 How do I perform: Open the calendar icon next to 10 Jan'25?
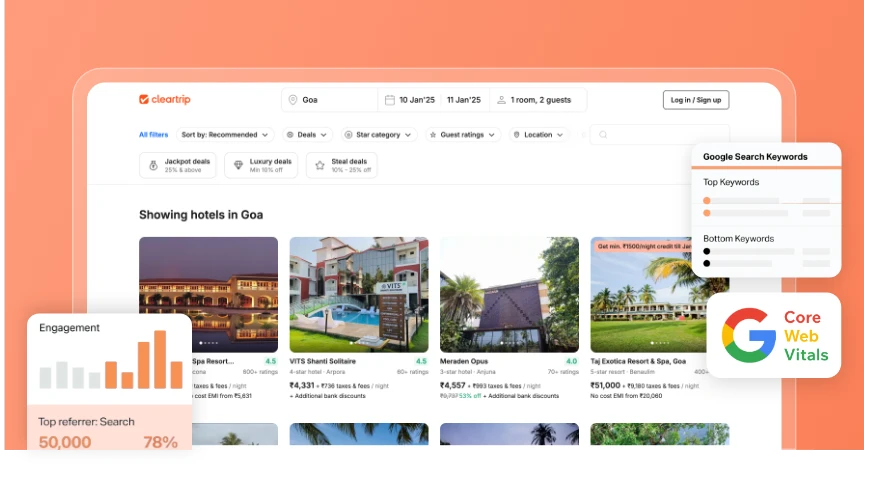(x=390, y=100)
